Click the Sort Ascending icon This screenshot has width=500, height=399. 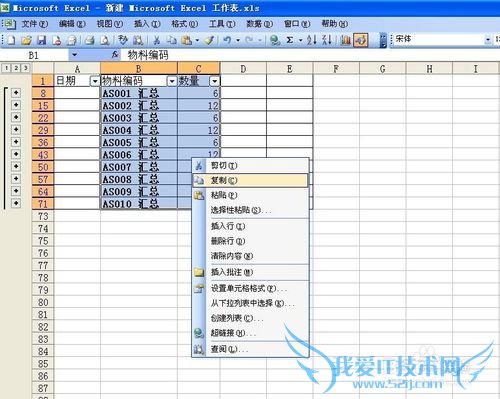[x=312, y=40]
